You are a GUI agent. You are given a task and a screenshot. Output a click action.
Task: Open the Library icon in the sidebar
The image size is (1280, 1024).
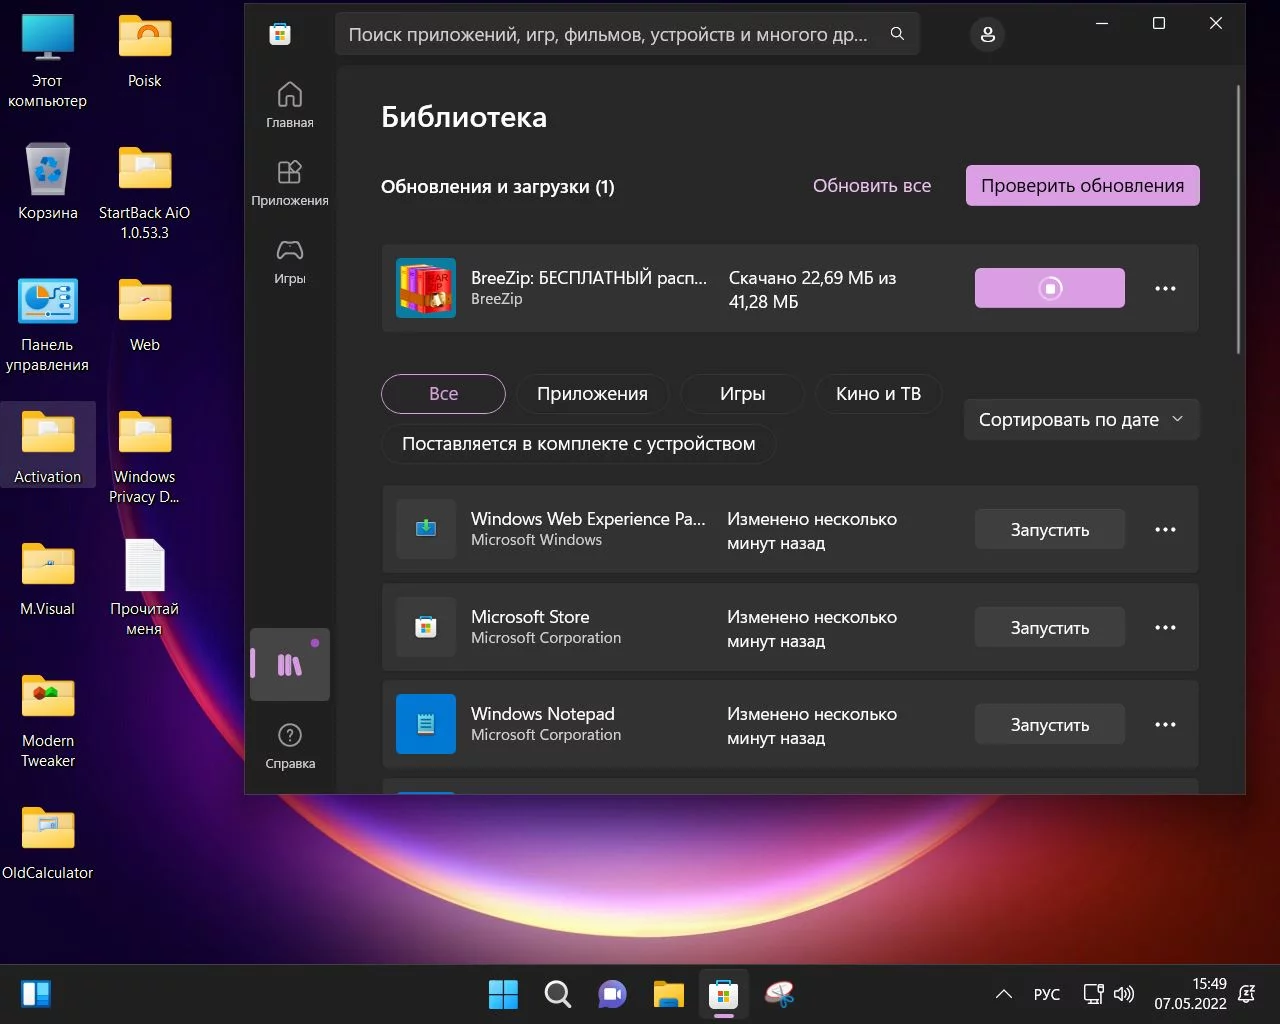(x=289, y=665)
